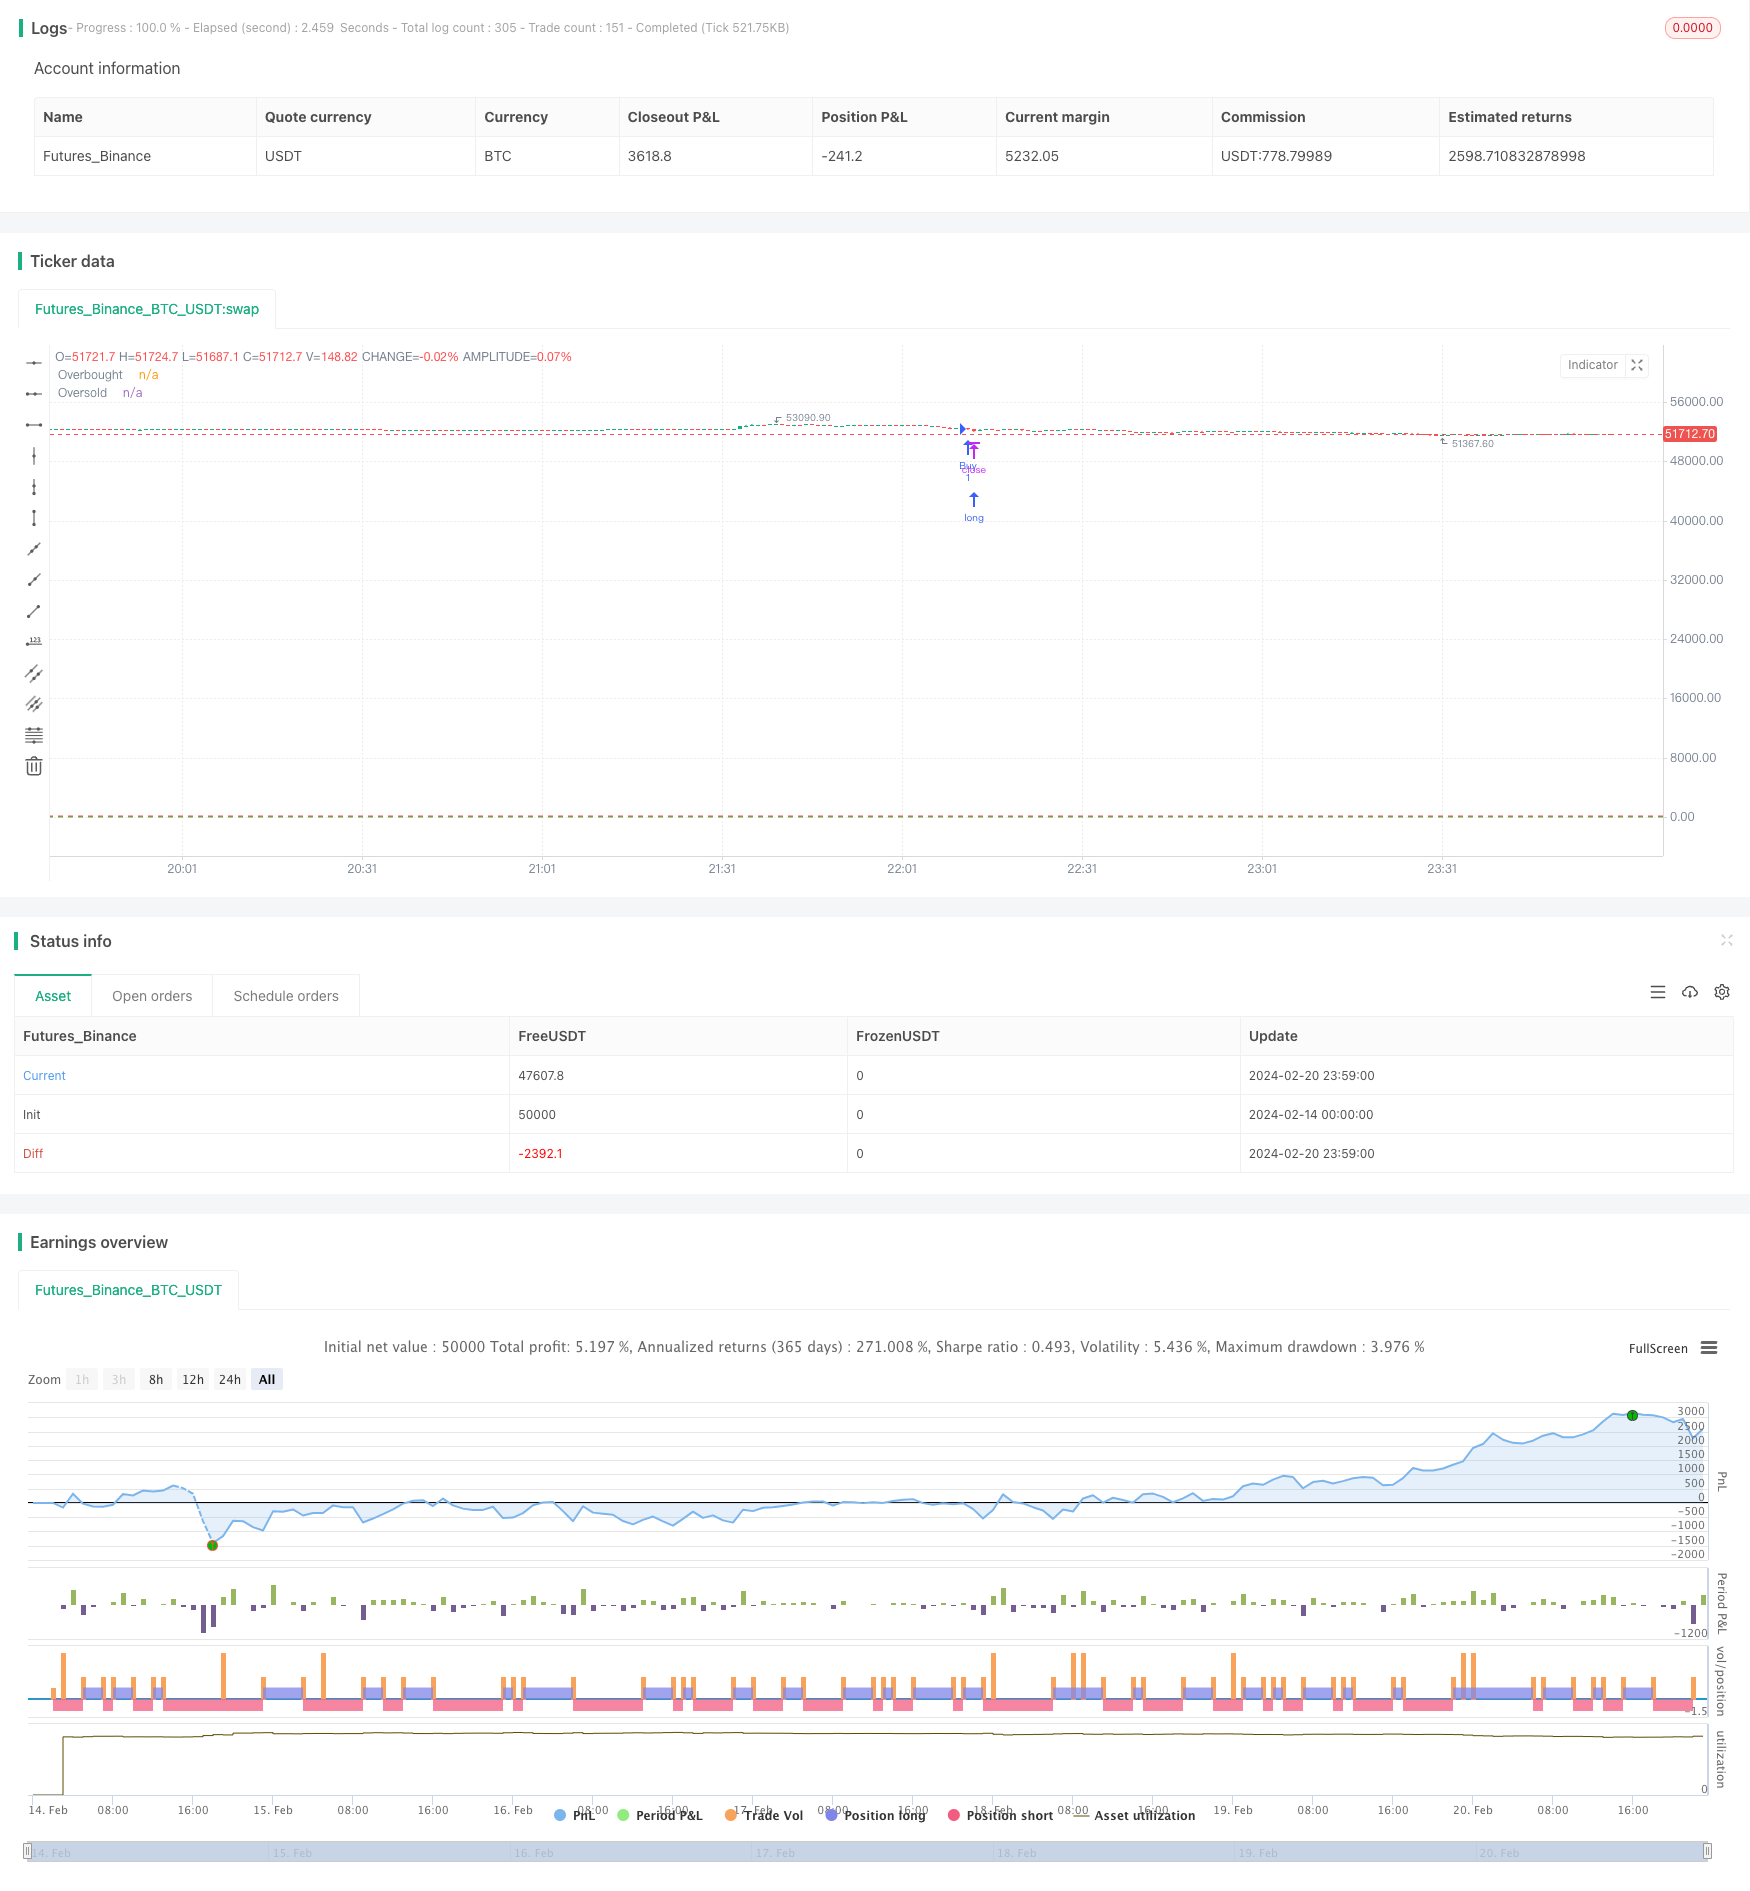This screenshot has height=1891, width=1750.
Task: Select the parallel channel line tool
Action: [34, 673]
